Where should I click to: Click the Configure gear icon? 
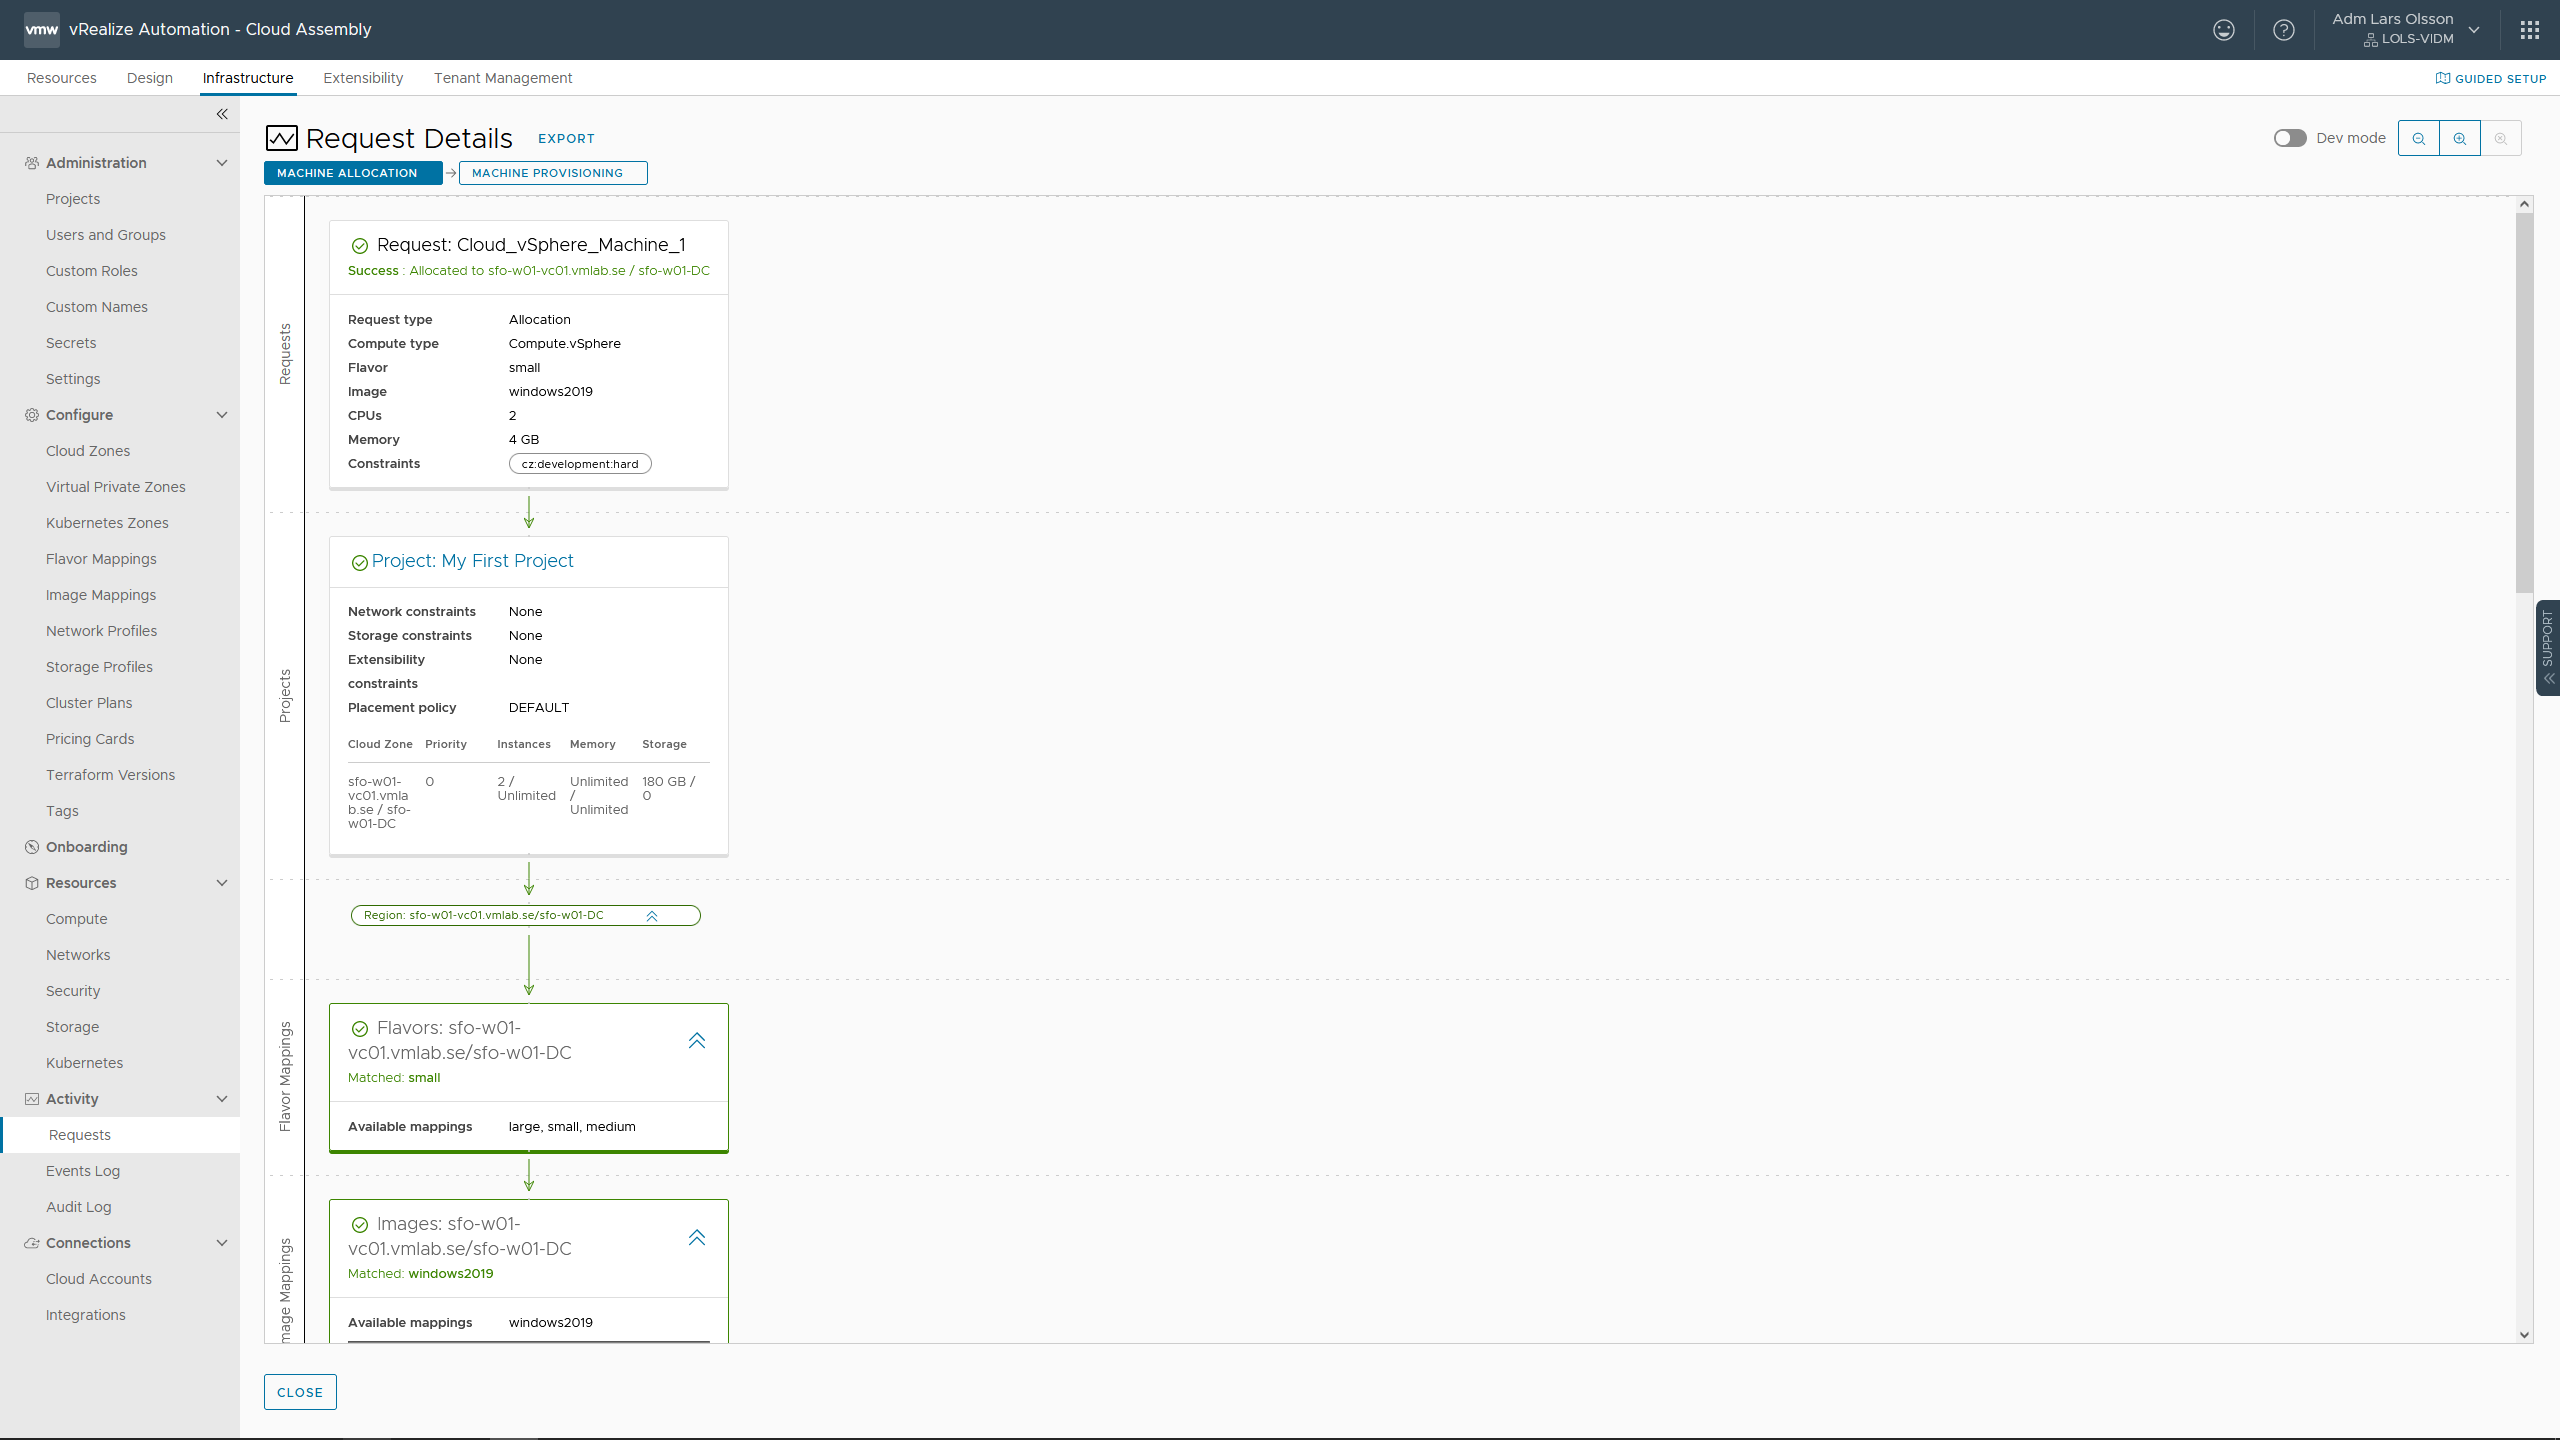[x=32, y=415]
